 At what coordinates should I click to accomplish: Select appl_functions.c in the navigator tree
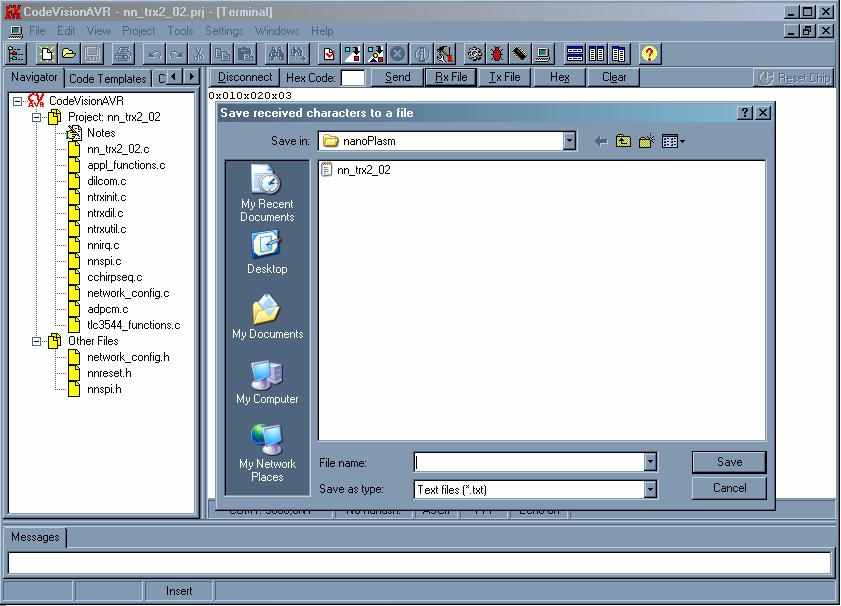coord(126,165)
